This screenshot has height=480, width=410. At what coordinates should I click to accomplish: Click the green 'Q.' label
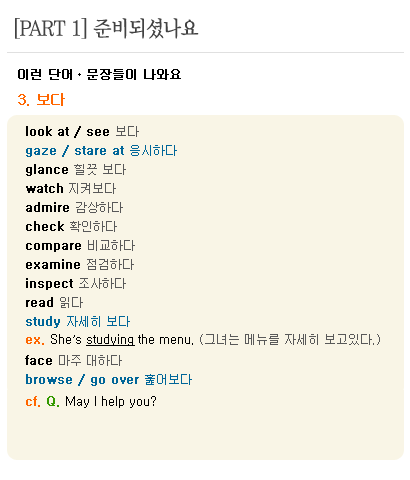click(x=53, y=401)
